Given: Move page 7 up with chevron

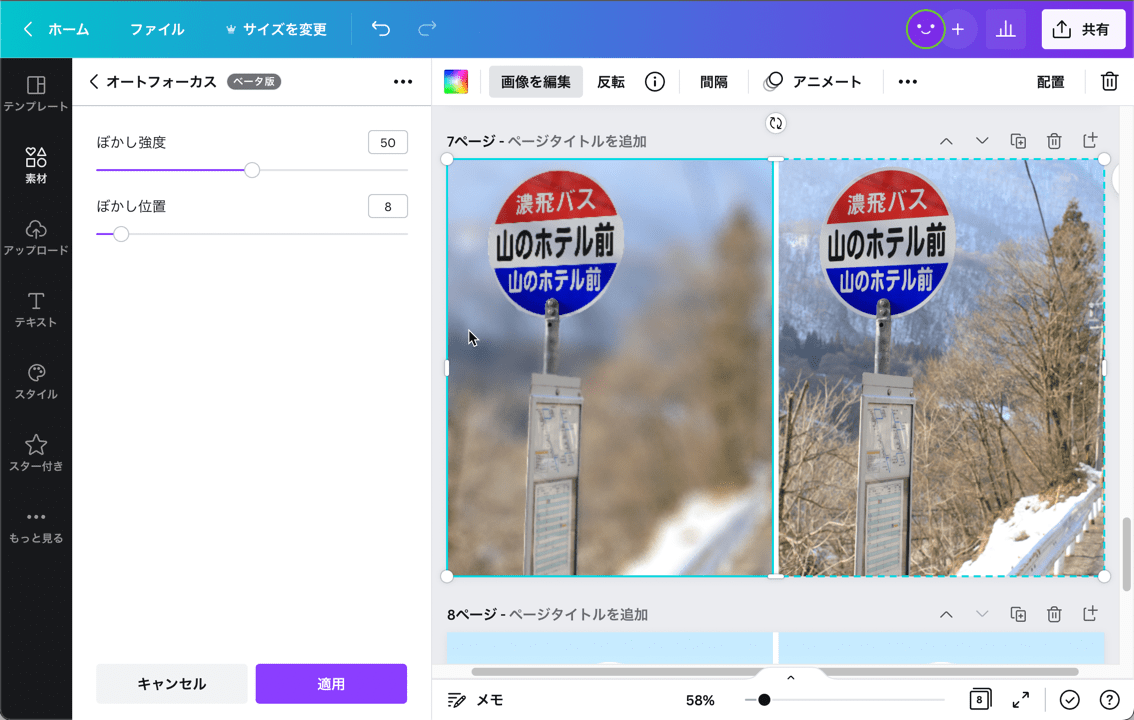Looking at the screenshot, I should 946,141.
